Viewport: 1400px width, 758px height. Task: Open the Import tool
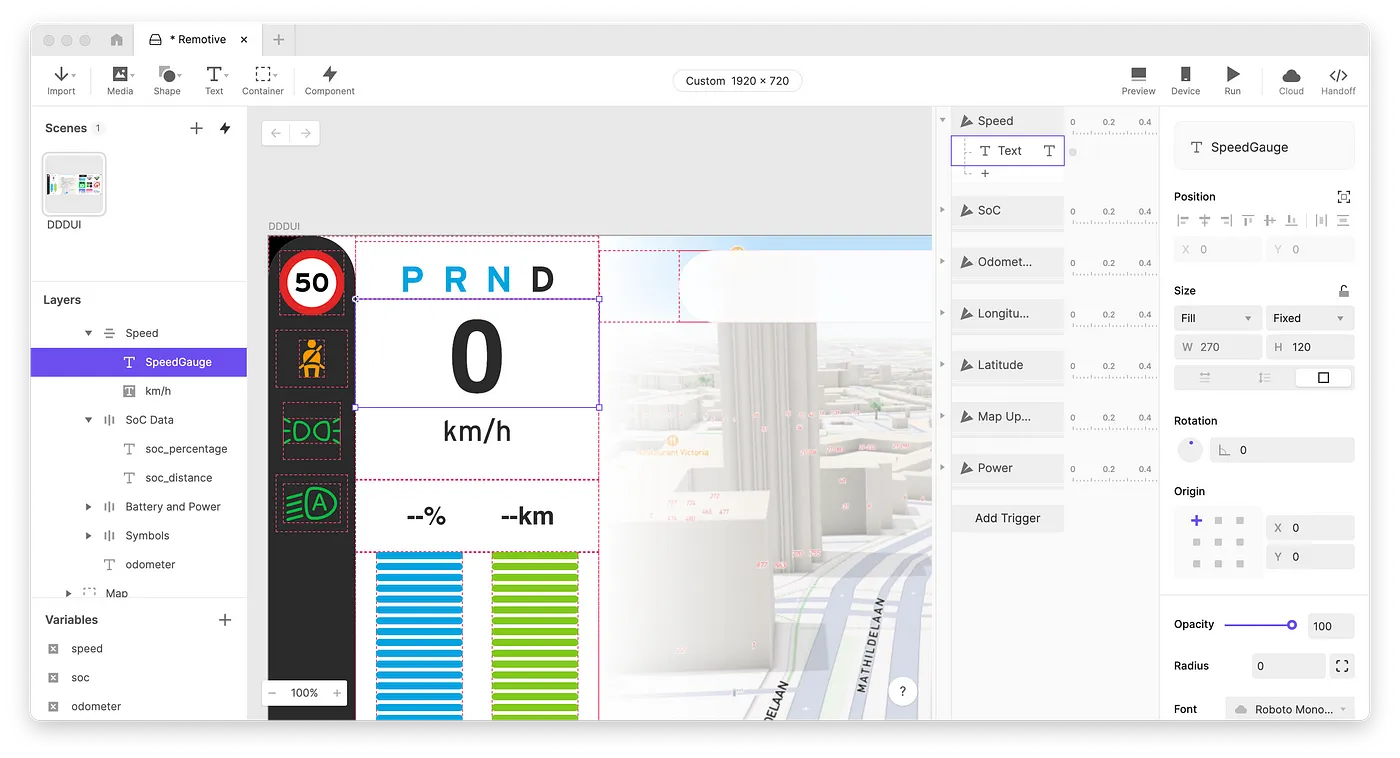click(61, 80)
